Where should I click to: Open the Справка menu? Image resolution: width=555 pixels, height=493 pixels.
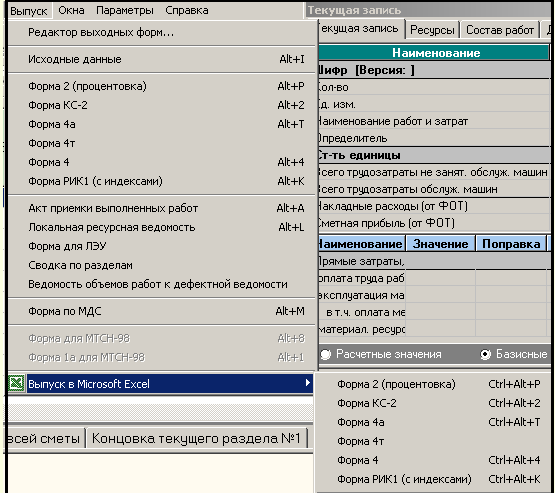[x=187, y=10]
